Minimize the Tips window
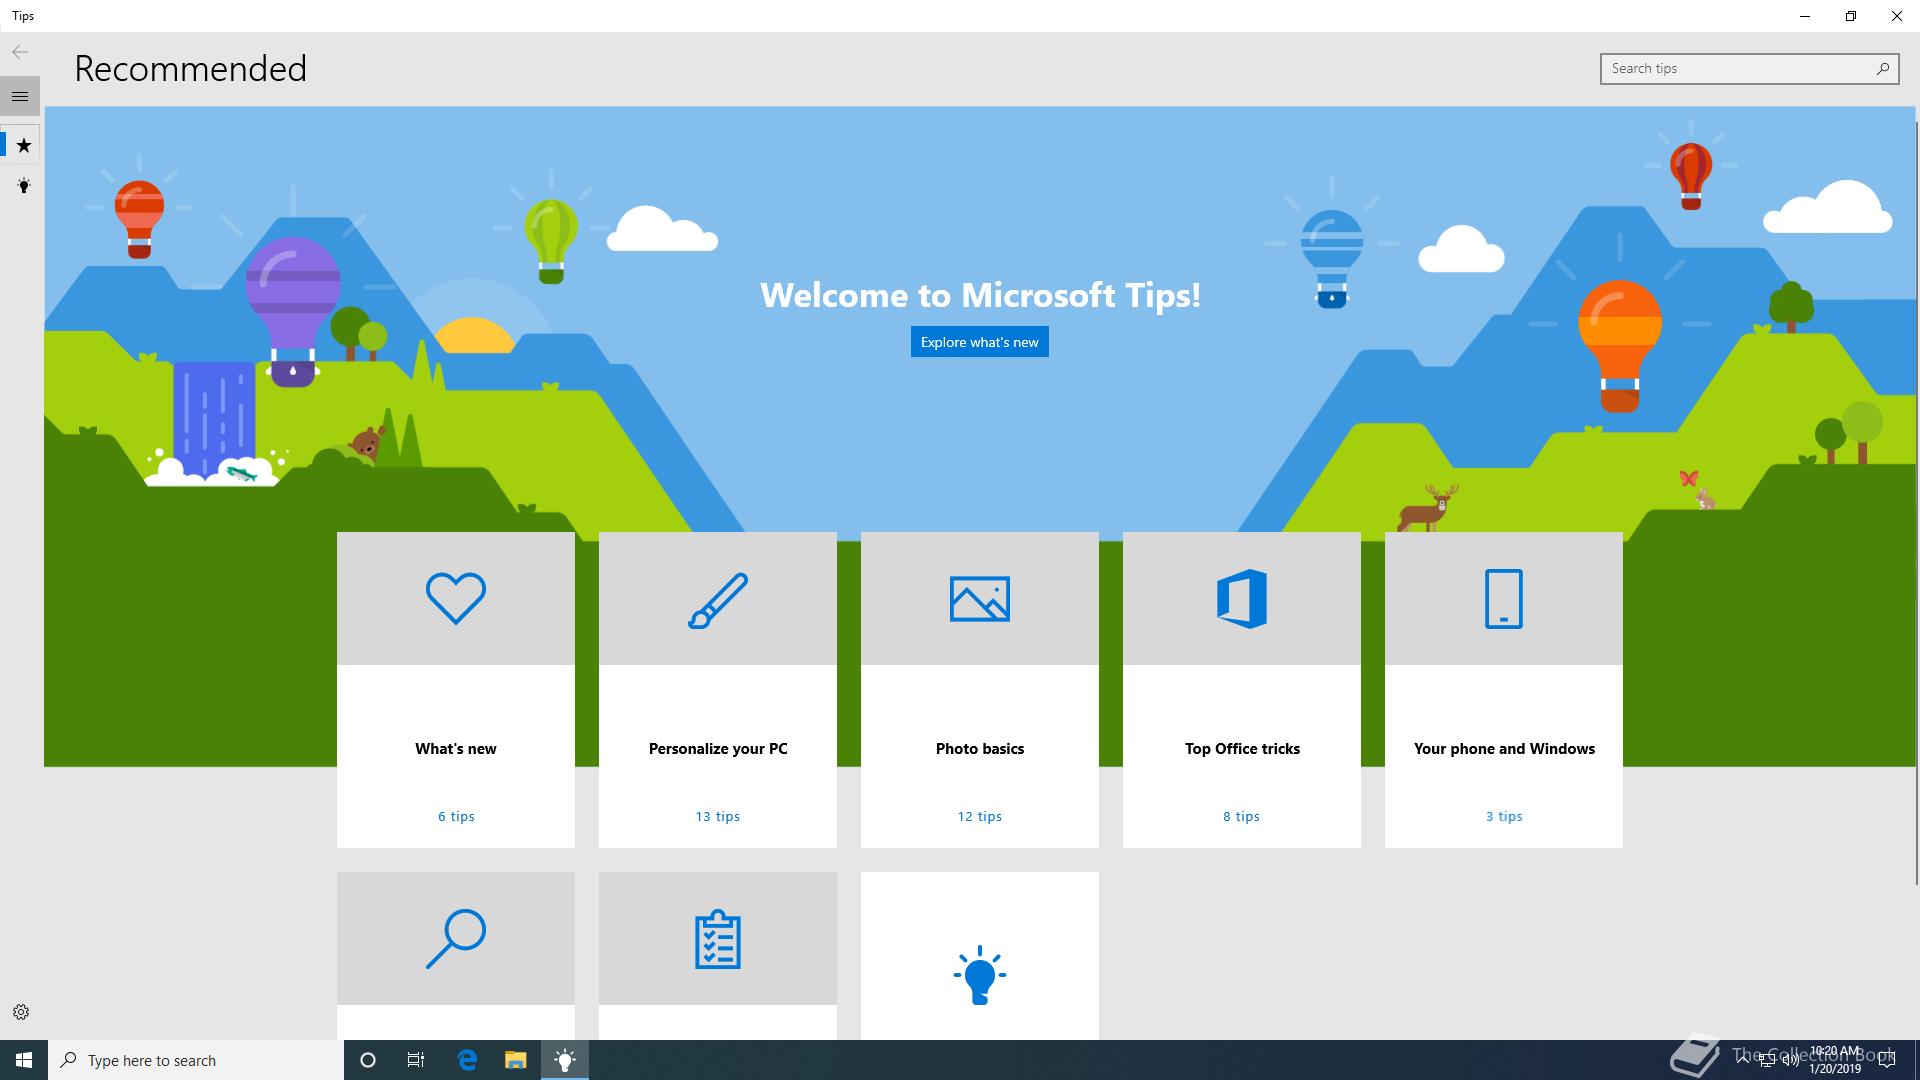The image size is (1920, 1080). pos(1805,16)
